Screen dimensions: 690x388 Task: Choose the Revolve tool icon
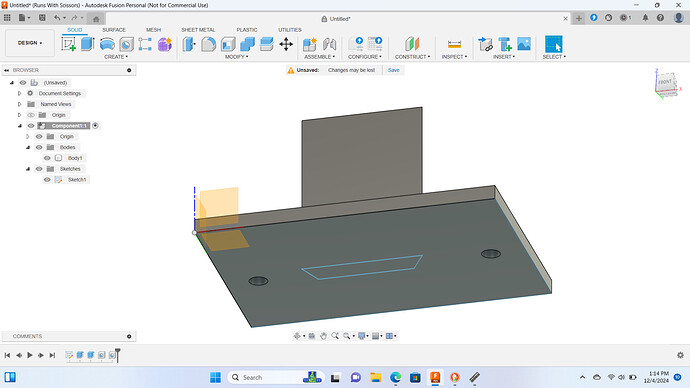[x=107, y=44]
